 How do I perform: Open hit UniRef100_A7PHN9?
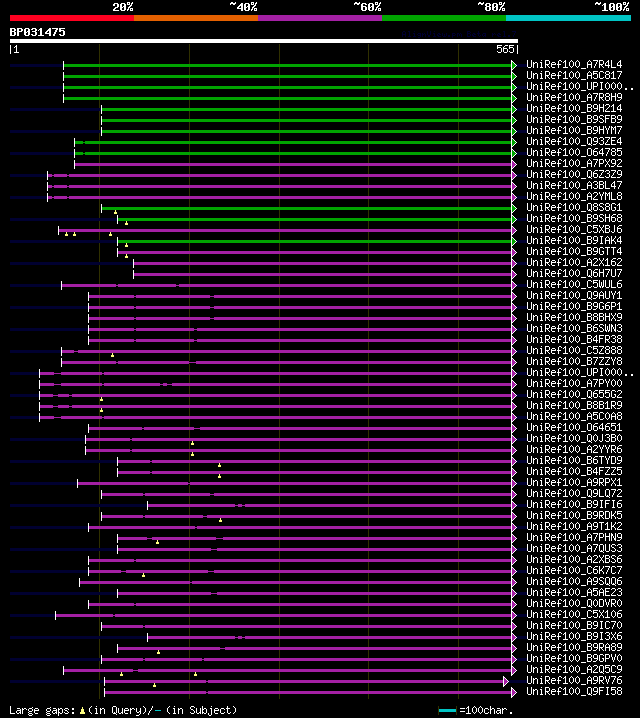pos(574,537)
